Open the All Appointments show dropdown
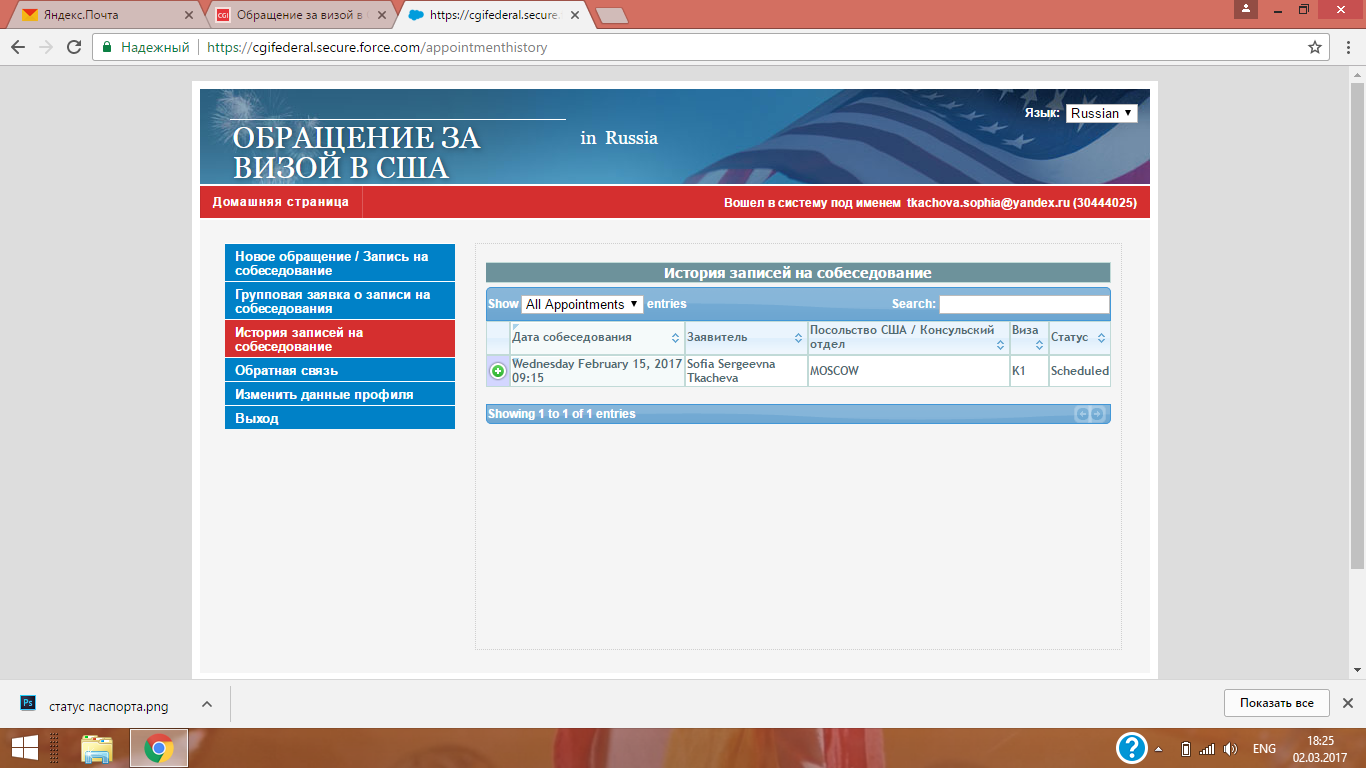The image size is (1366, 768). [x=582, y=304]
